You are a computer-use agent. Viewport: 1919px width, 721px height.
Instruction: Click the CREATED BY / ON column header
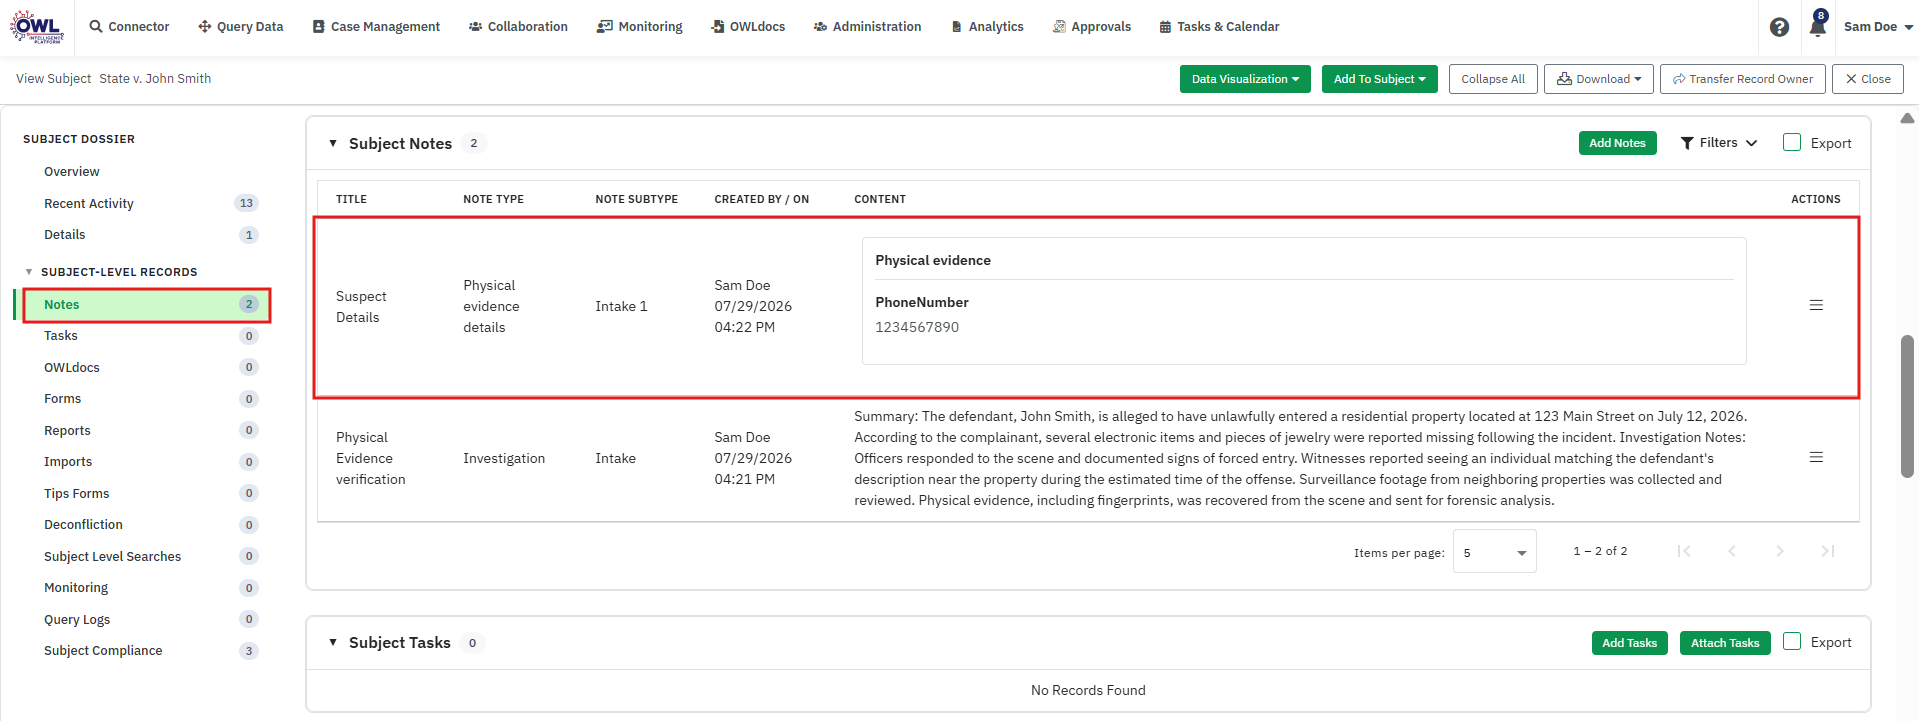tap(761, 199)
